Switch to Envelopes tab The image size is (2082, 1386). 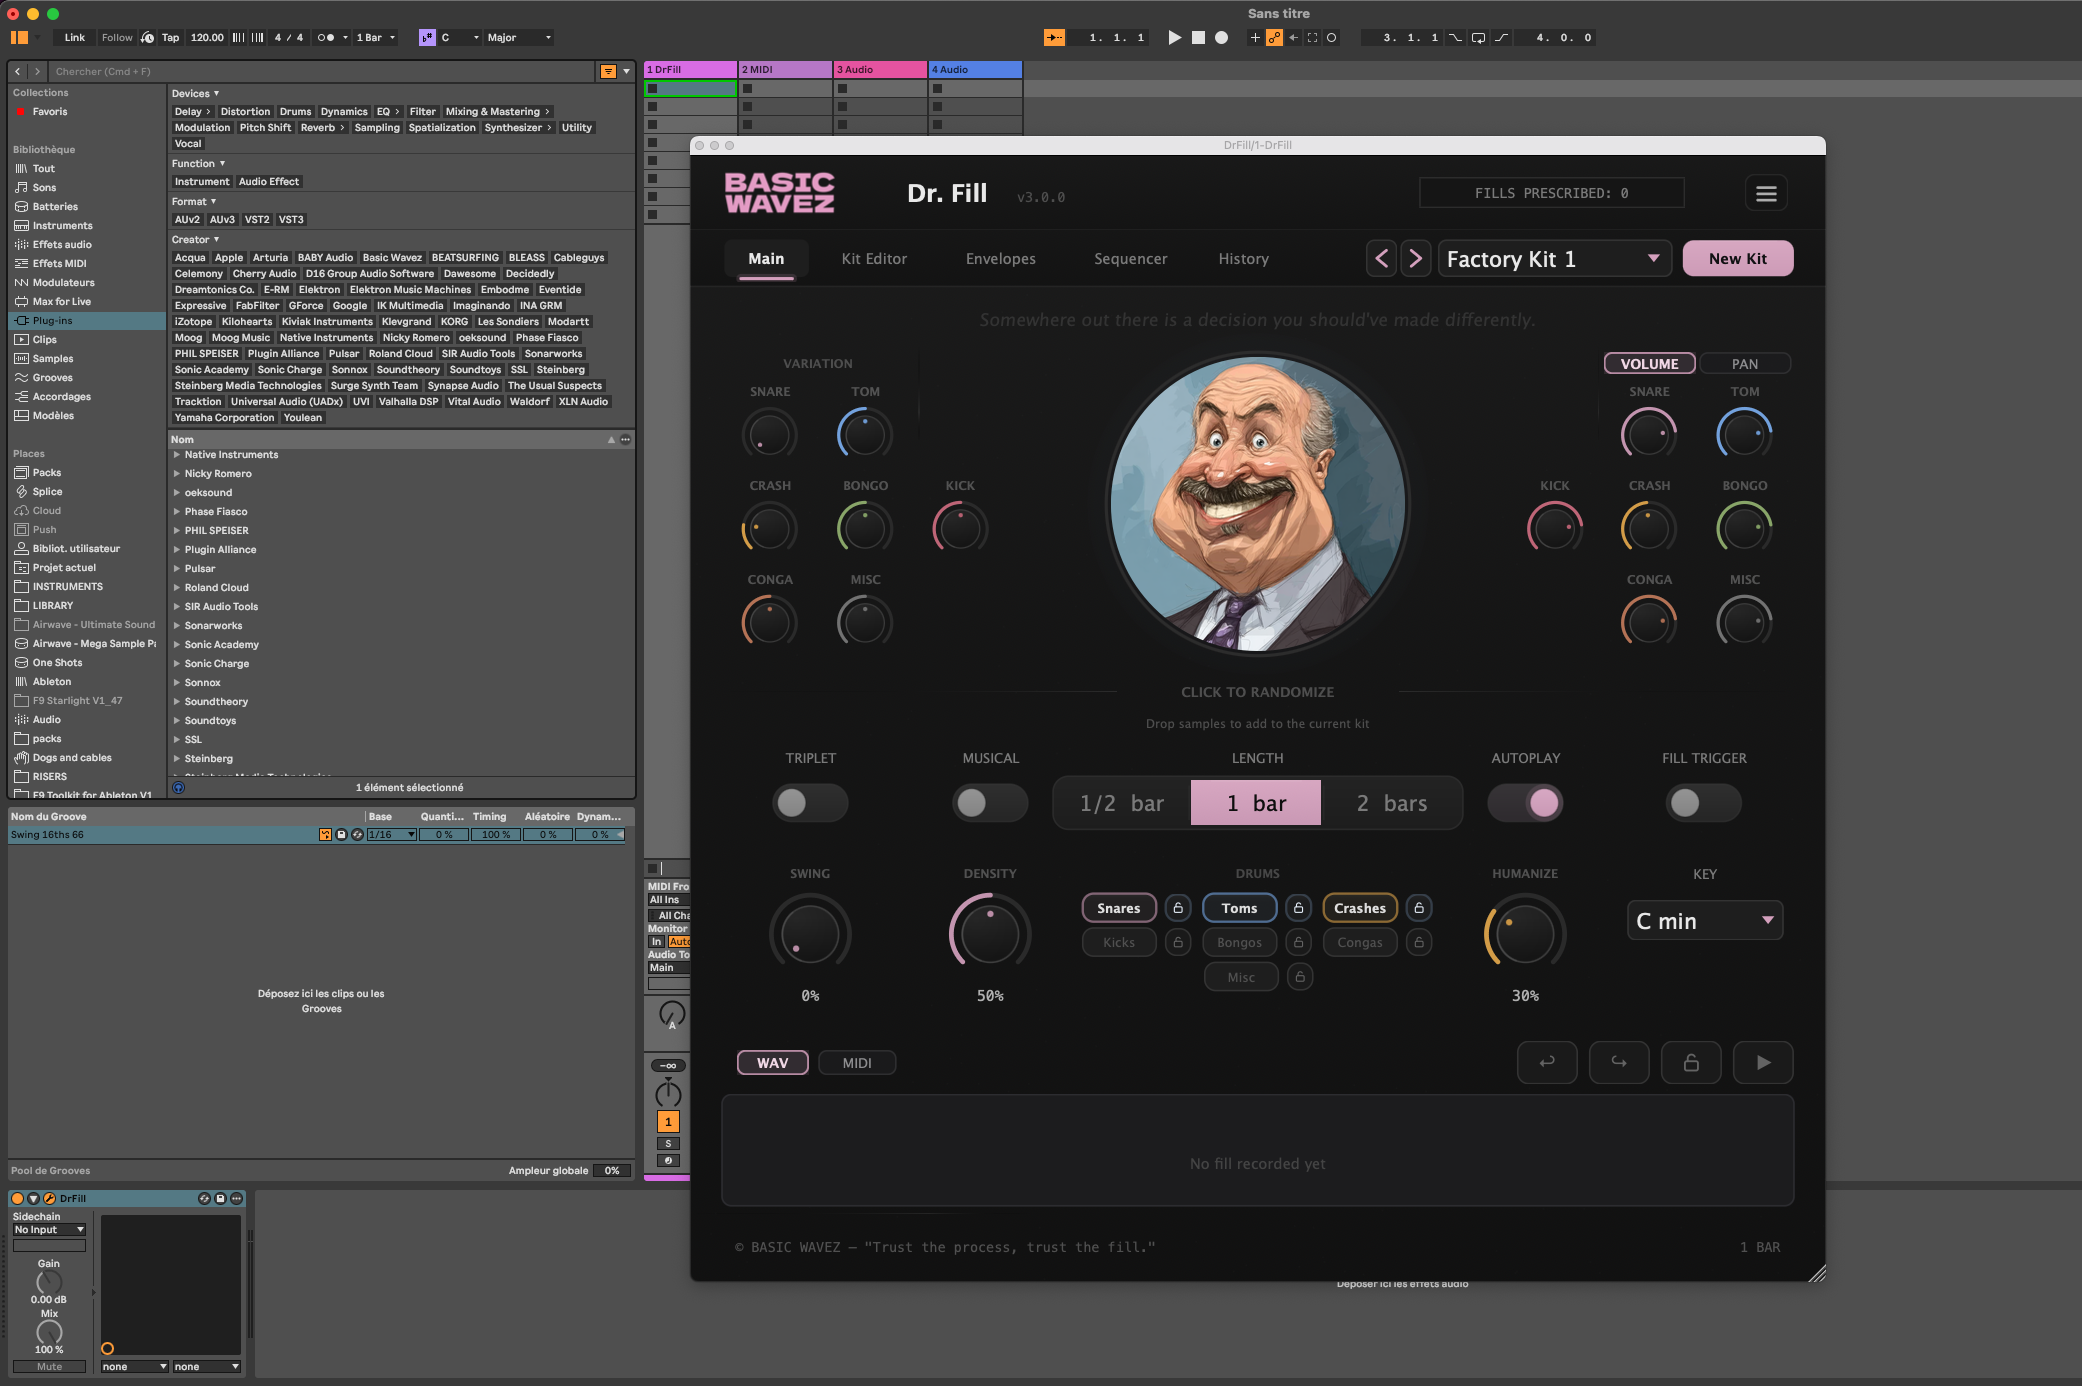coord(1001,259)
